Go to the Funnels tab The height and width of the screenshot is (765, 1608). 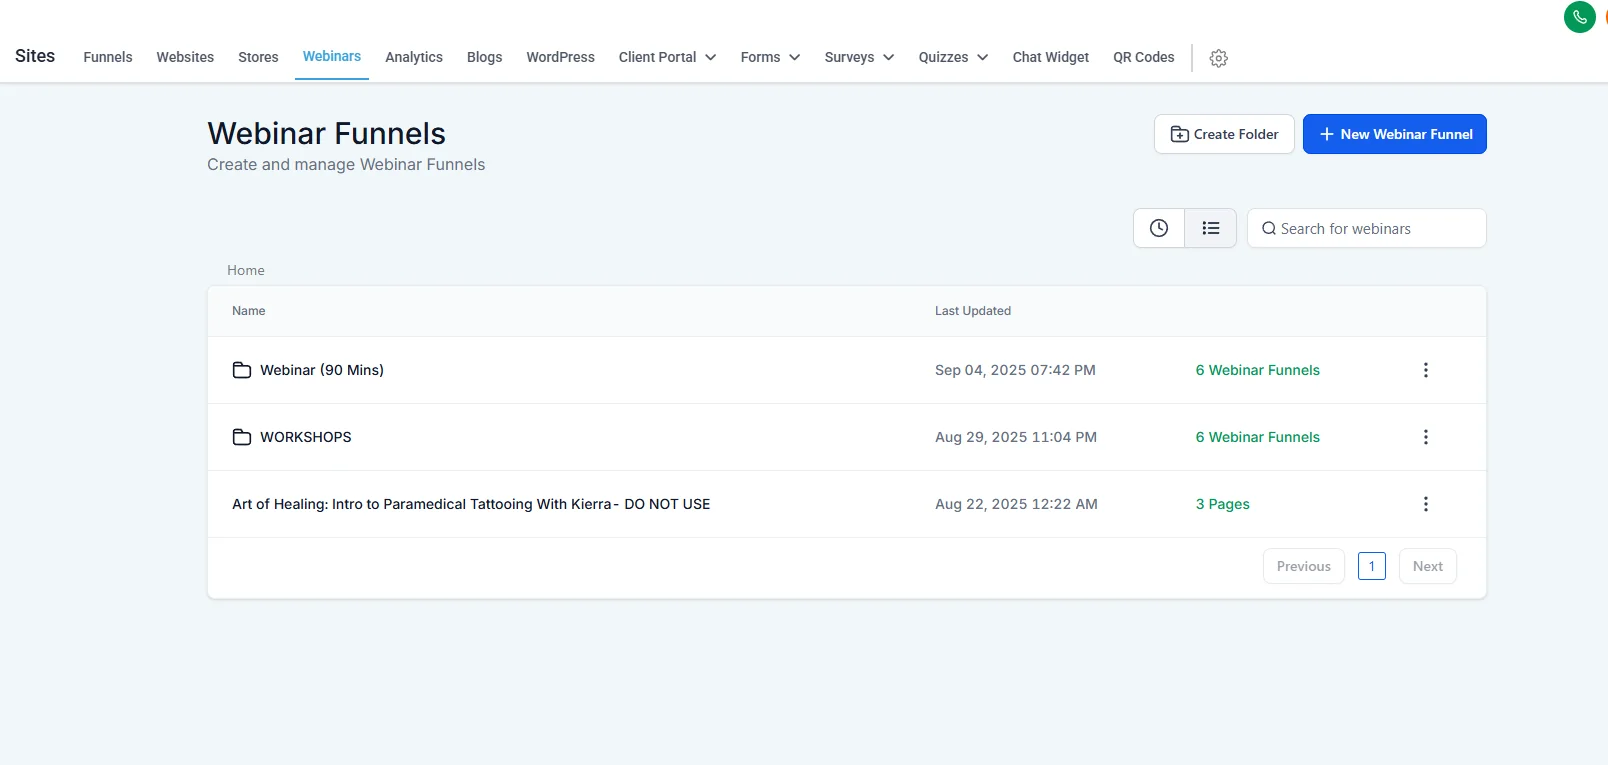108,57
